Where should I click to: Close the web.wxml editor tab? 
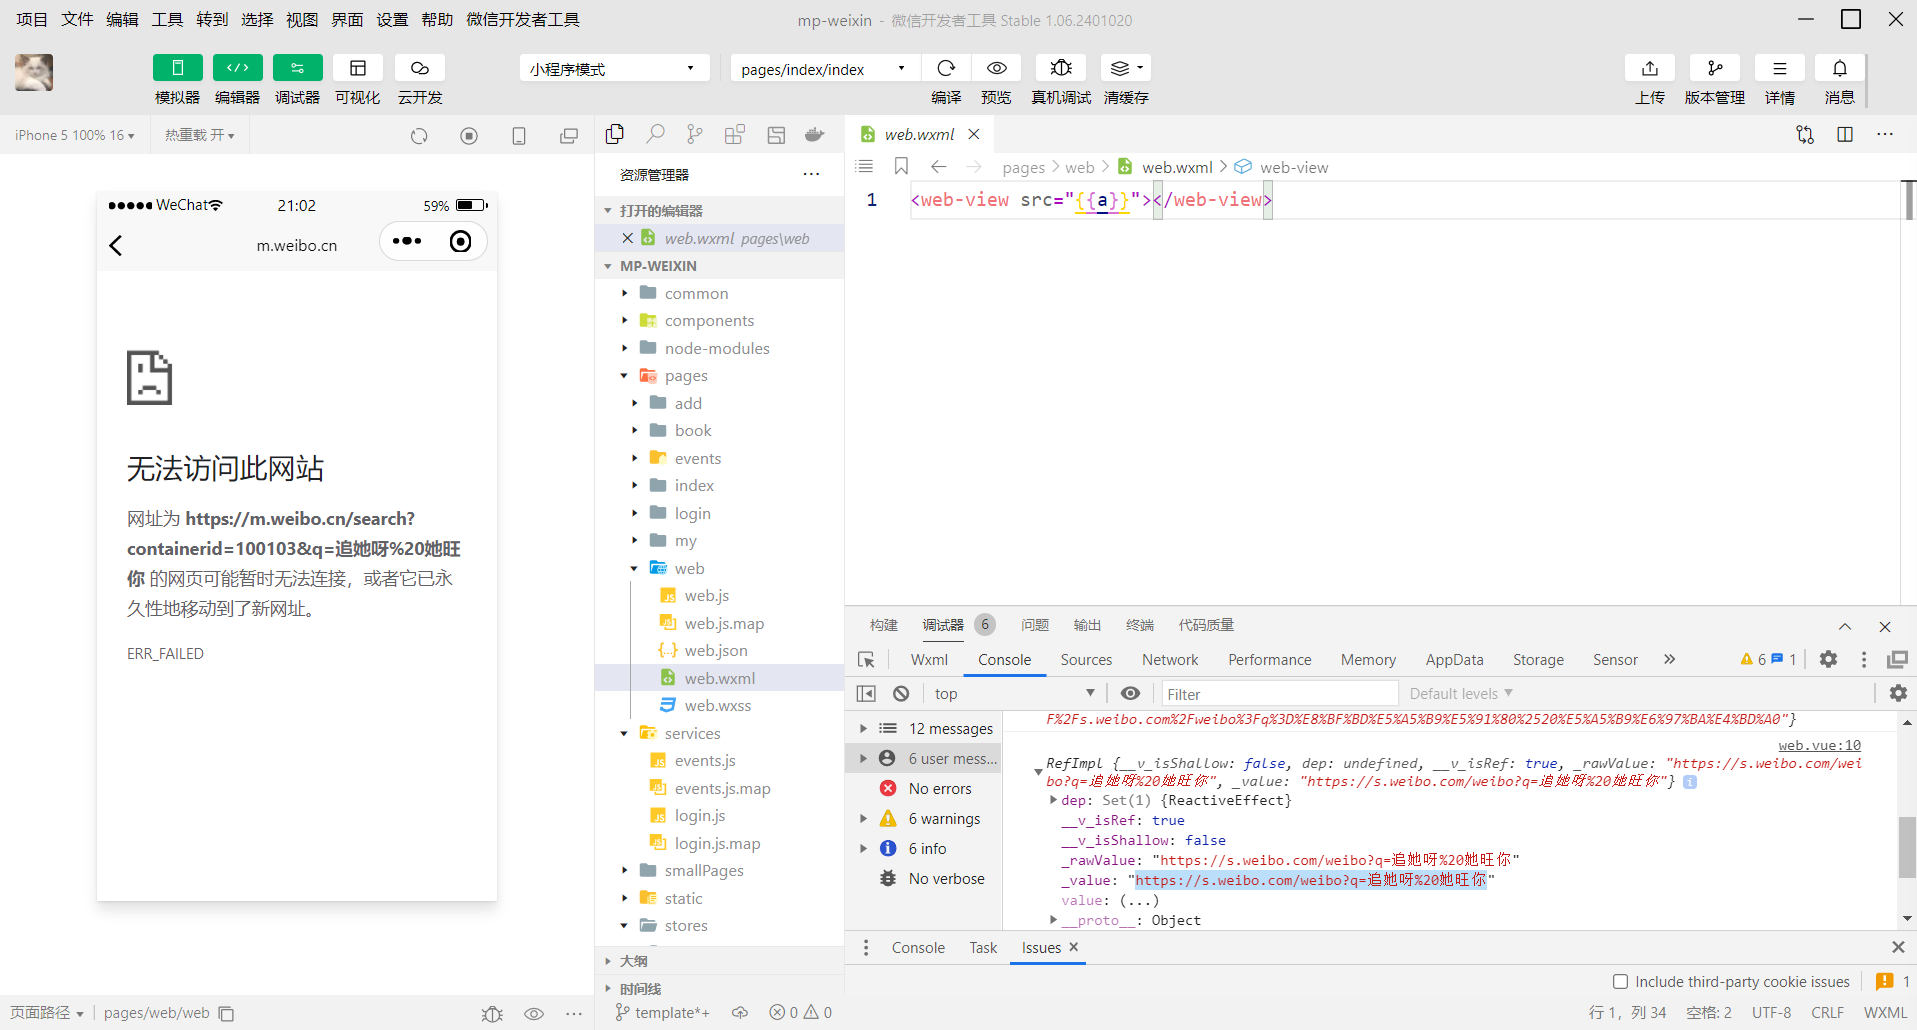(974, 134)
